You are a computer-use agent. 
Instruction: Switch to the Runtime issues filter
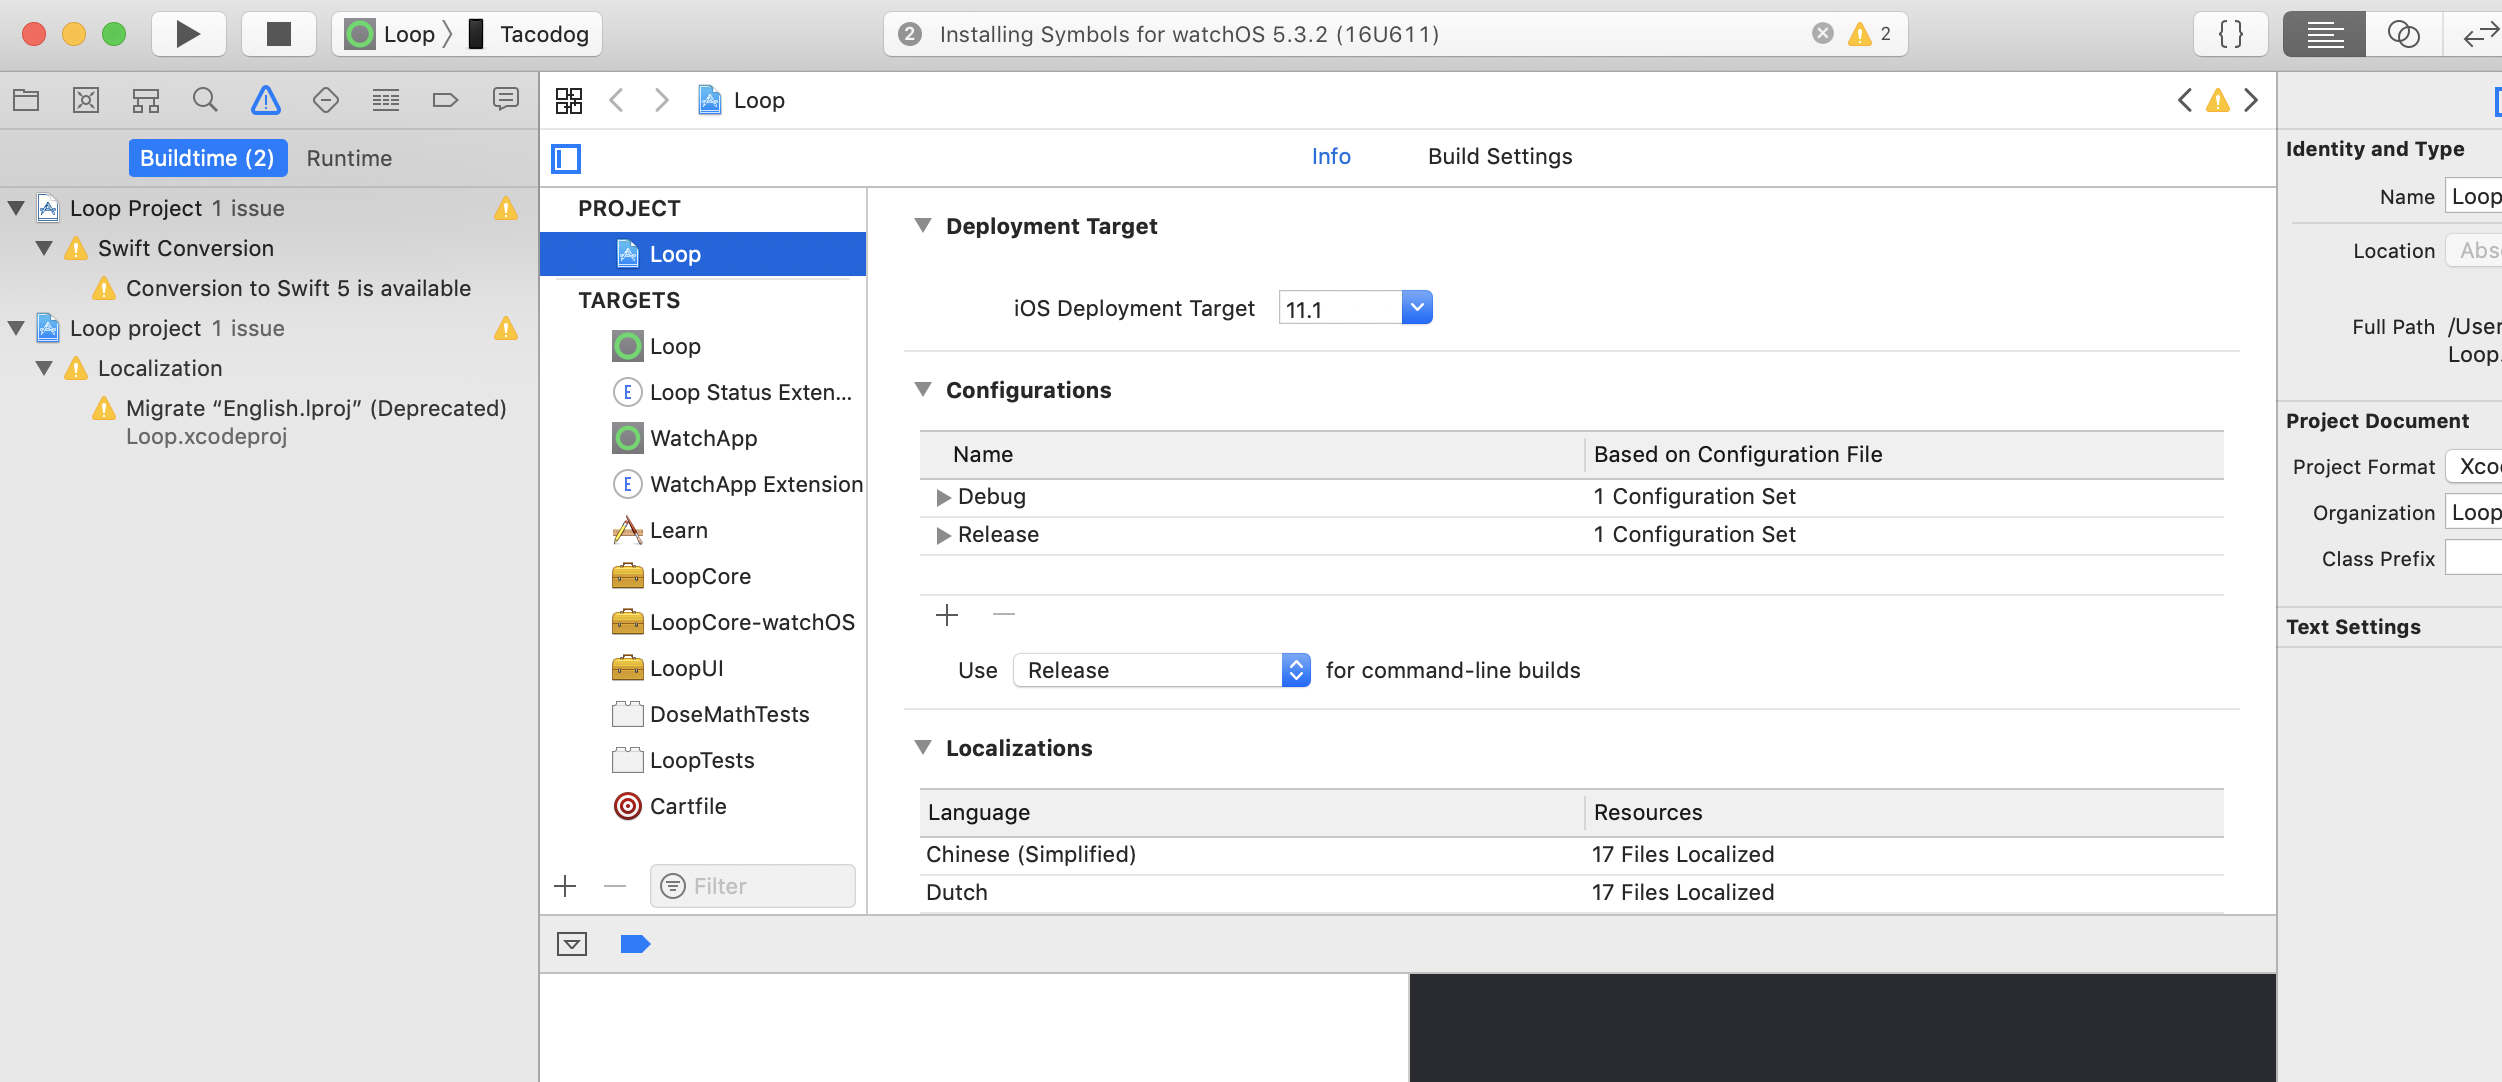point(348,157)
